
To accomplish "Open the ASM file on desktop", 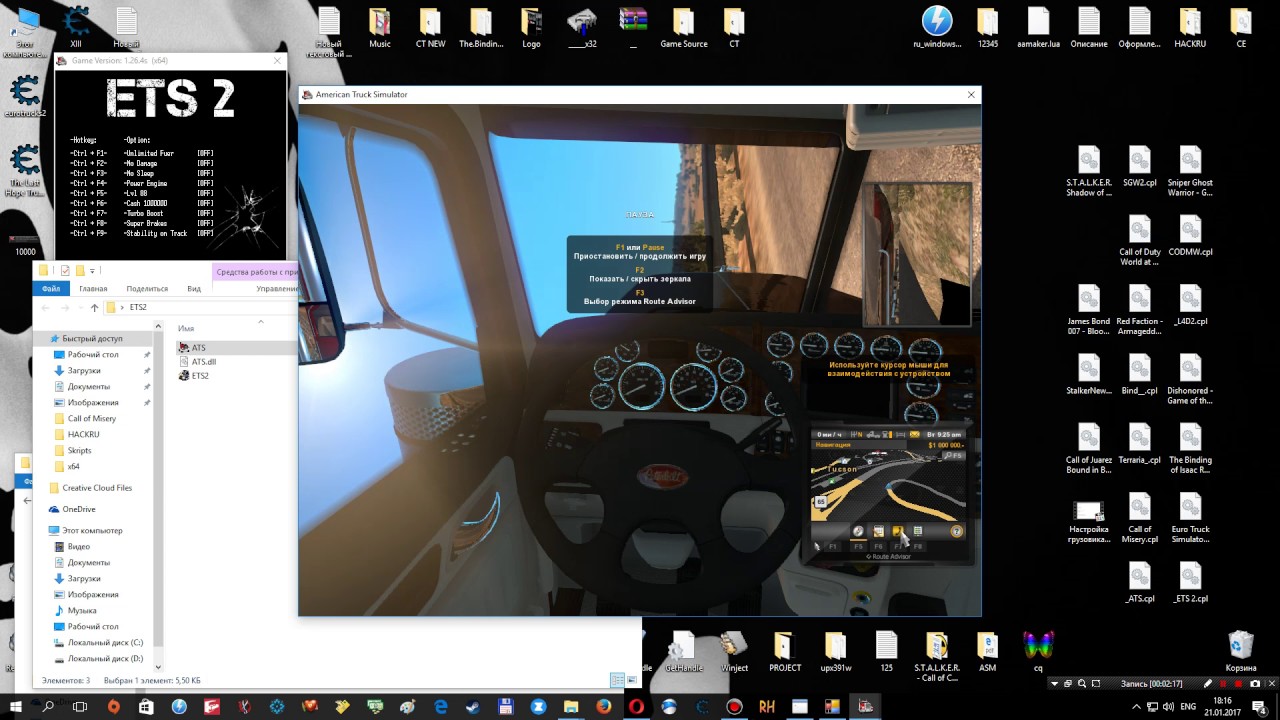I will click(987, 651).
